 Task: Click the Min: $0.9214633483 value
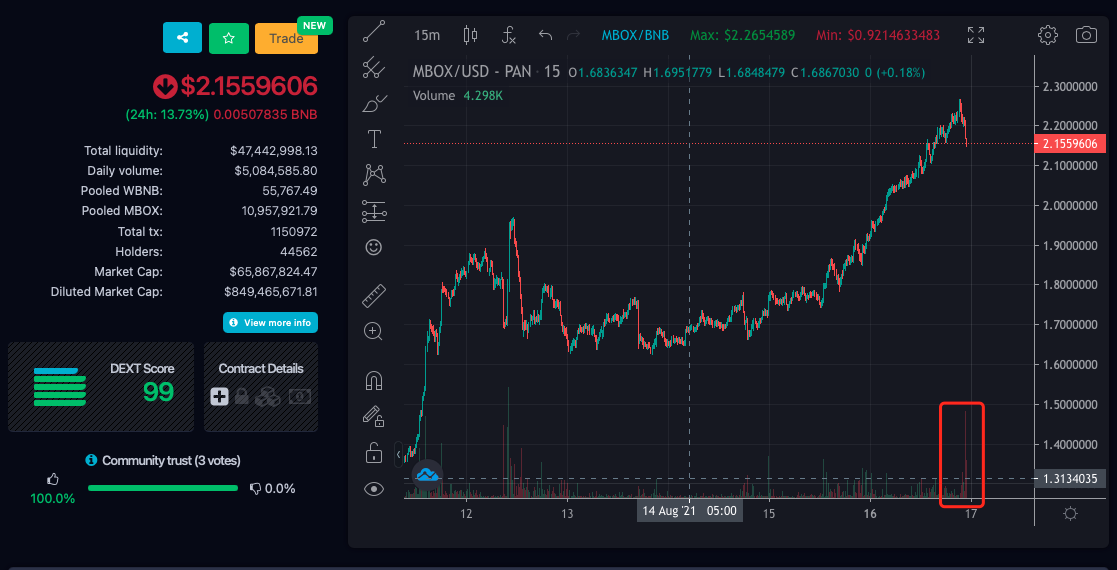(x=878, y=35)
